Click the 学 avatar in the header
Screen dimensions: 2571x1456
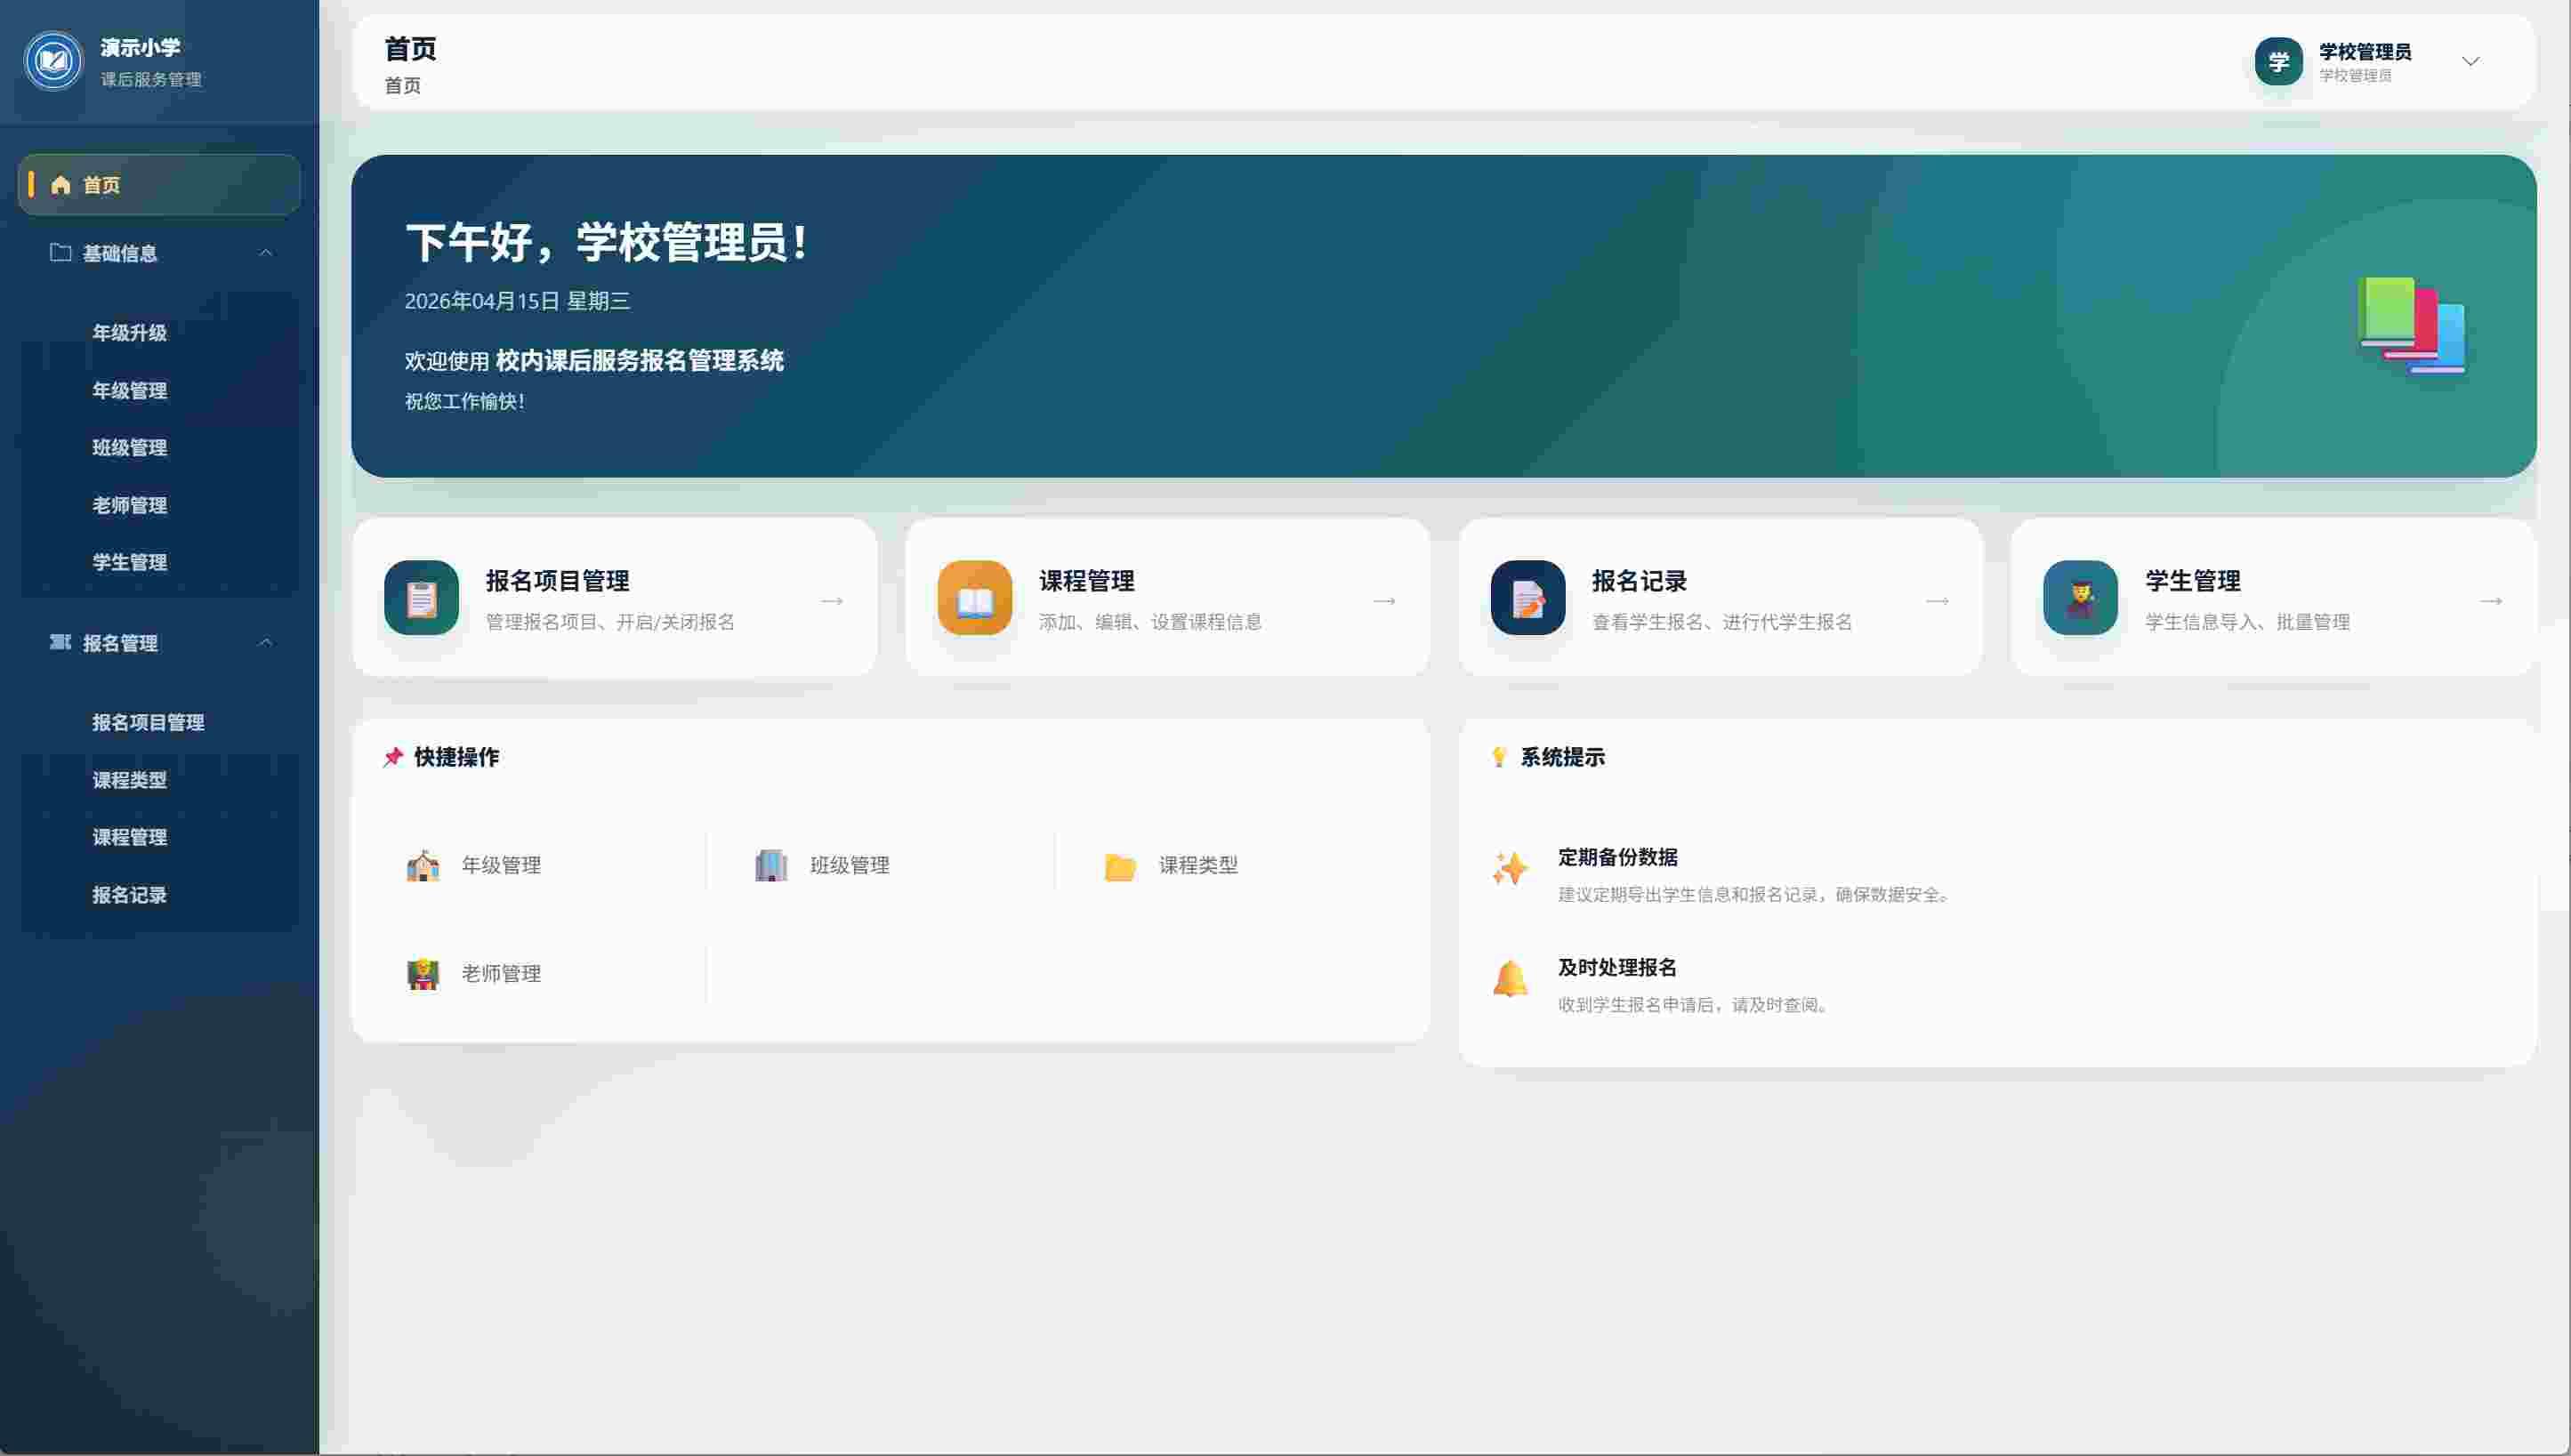2278,62
